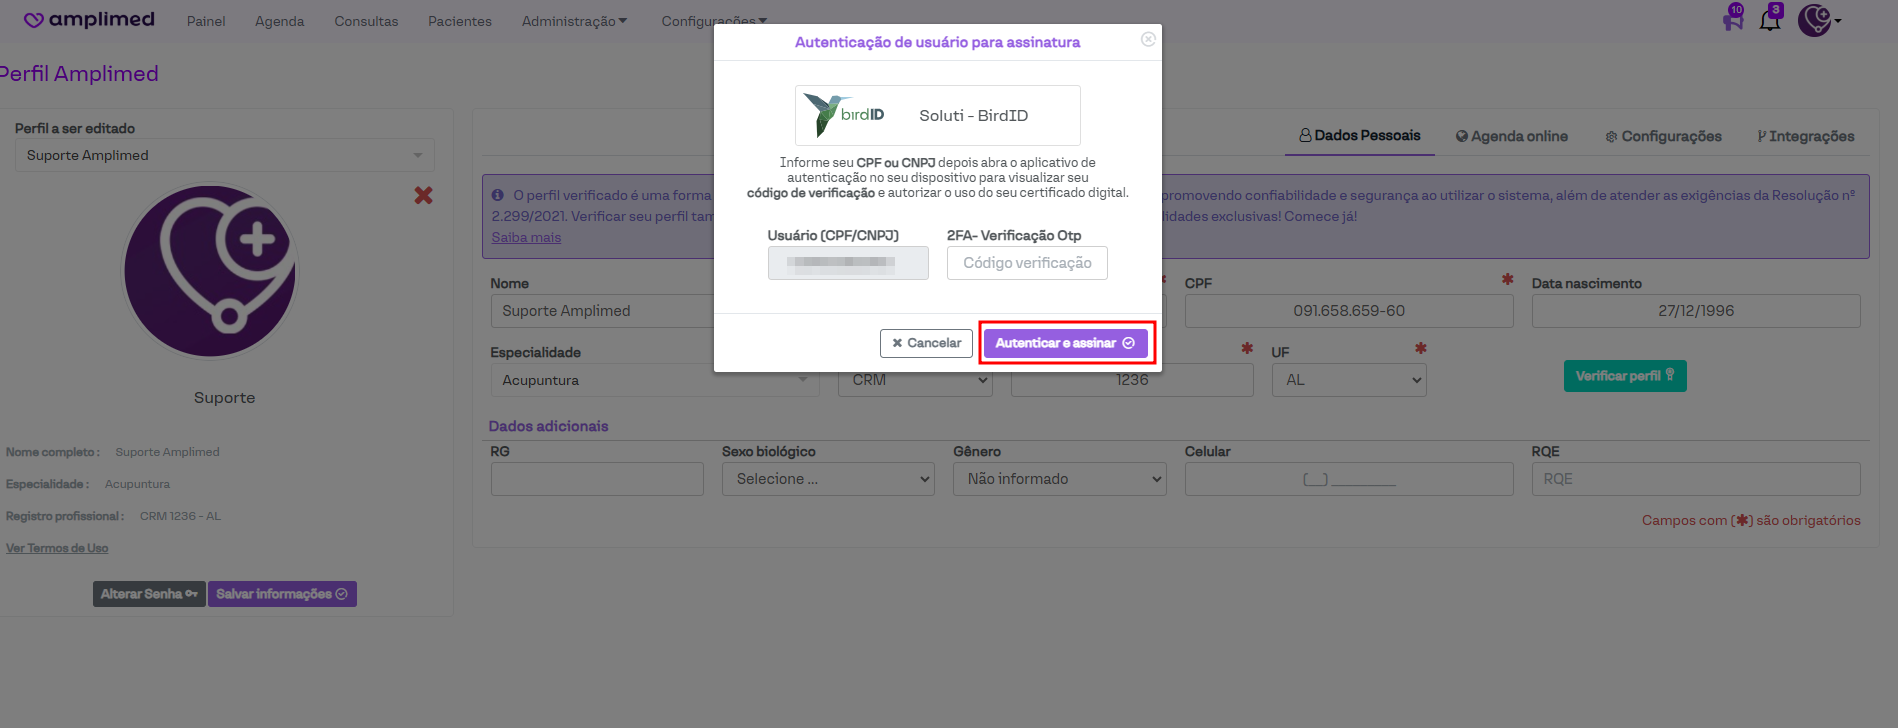Image resolution: width=1898 pixels, height=728 pixels.
Task: Open the Saiba mais link
Action: (x=526, y=237)
